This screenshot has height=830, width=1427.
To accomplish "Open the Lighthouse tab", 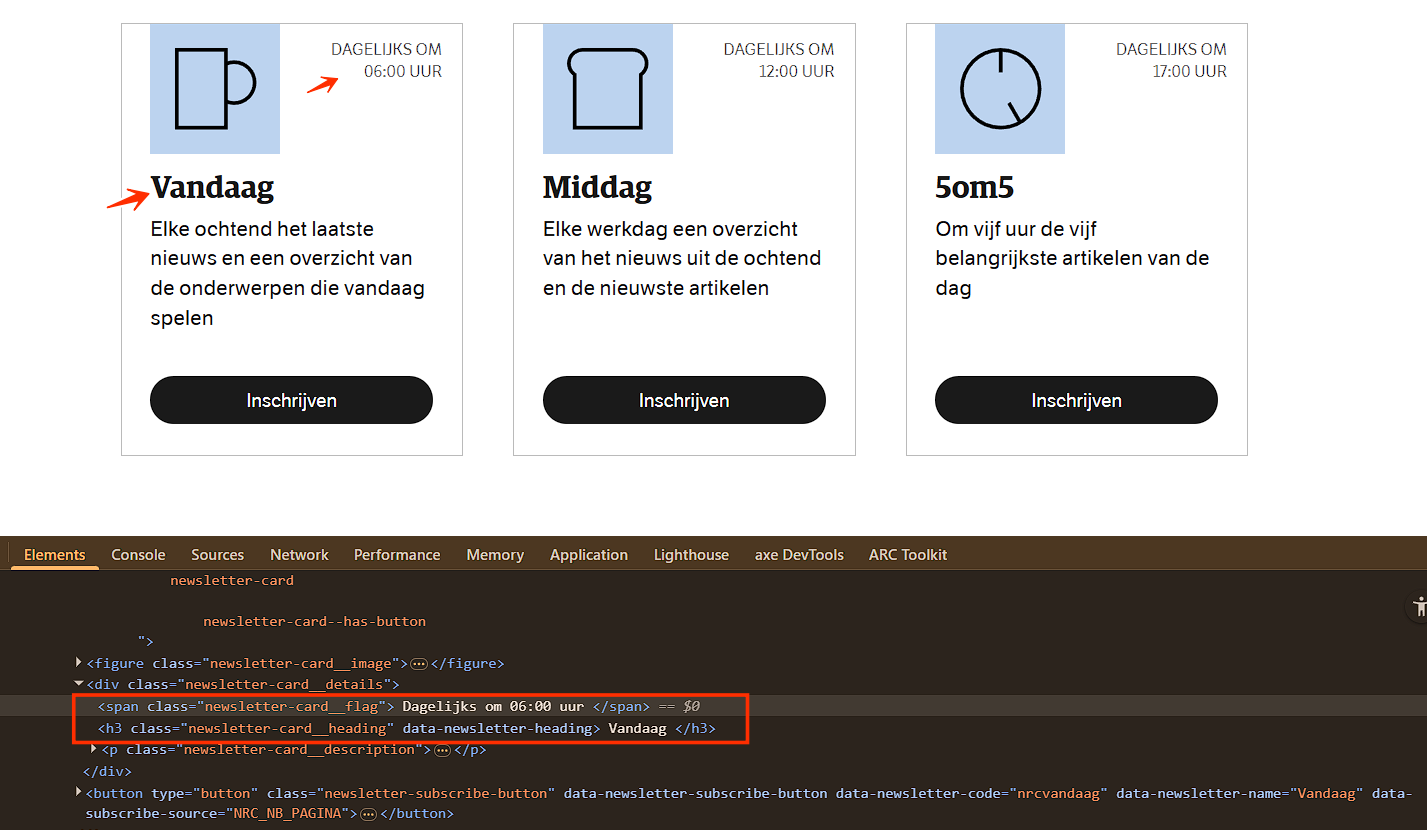I will tap(691, 555).
